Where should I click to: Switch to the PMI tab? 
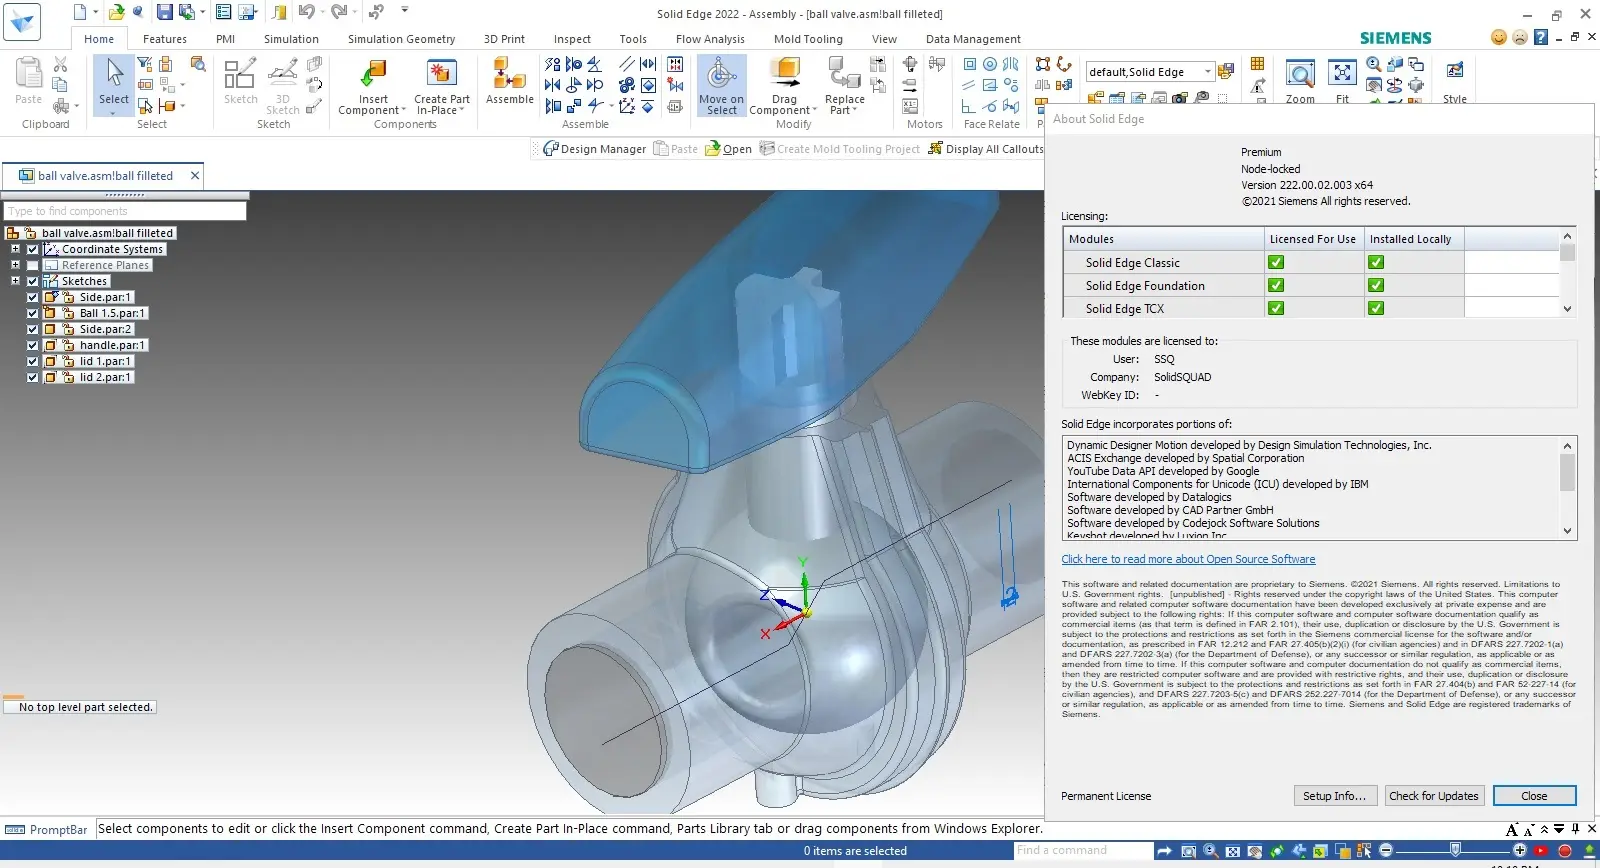point(225,39)
